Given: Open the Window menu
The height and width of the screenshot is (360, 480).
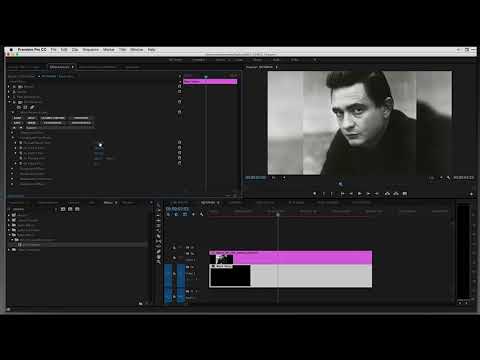Looking at the screenshot, I should click(x=137, y=49).
